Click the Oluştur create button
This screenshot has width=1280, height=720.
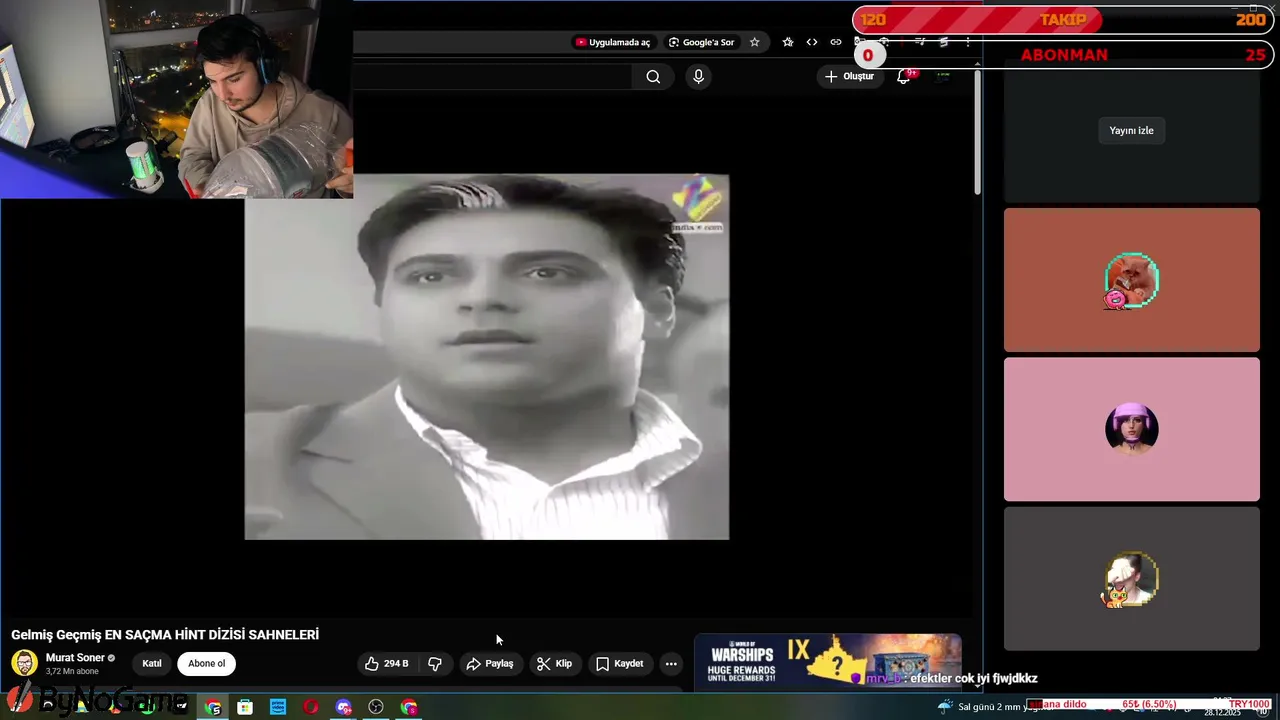pos(850,77)
